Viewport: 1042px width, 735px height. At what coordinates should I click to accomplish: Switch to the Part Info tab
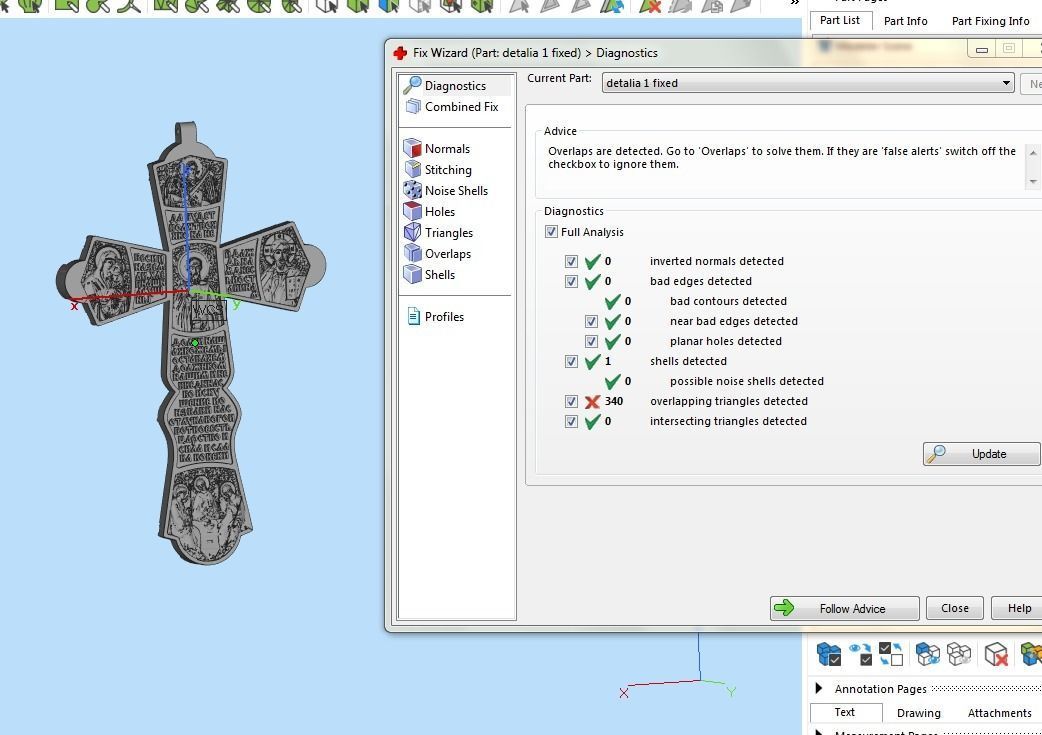click(x=905, y=21)
